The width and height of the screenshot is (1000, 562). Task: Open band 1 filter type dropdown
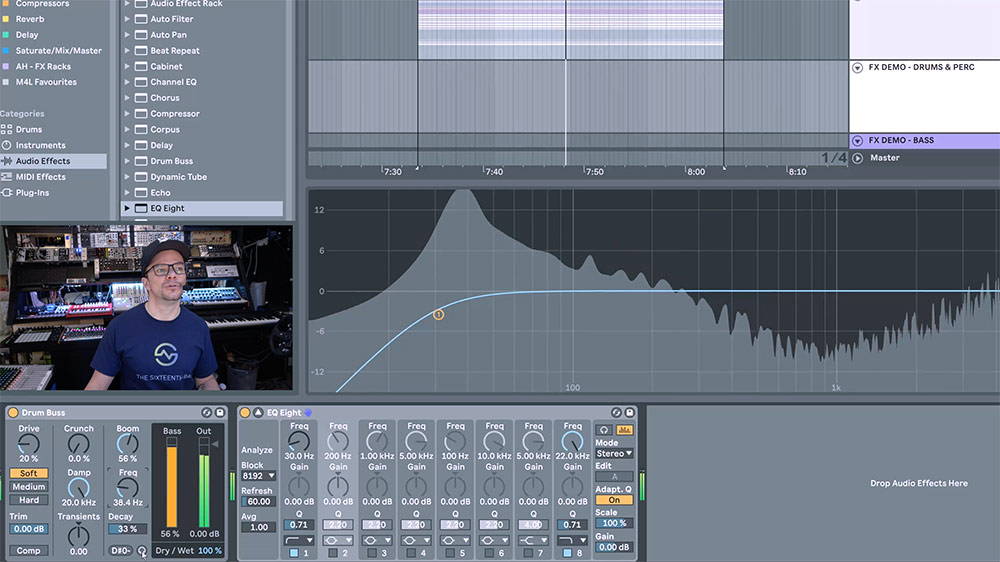298,540
